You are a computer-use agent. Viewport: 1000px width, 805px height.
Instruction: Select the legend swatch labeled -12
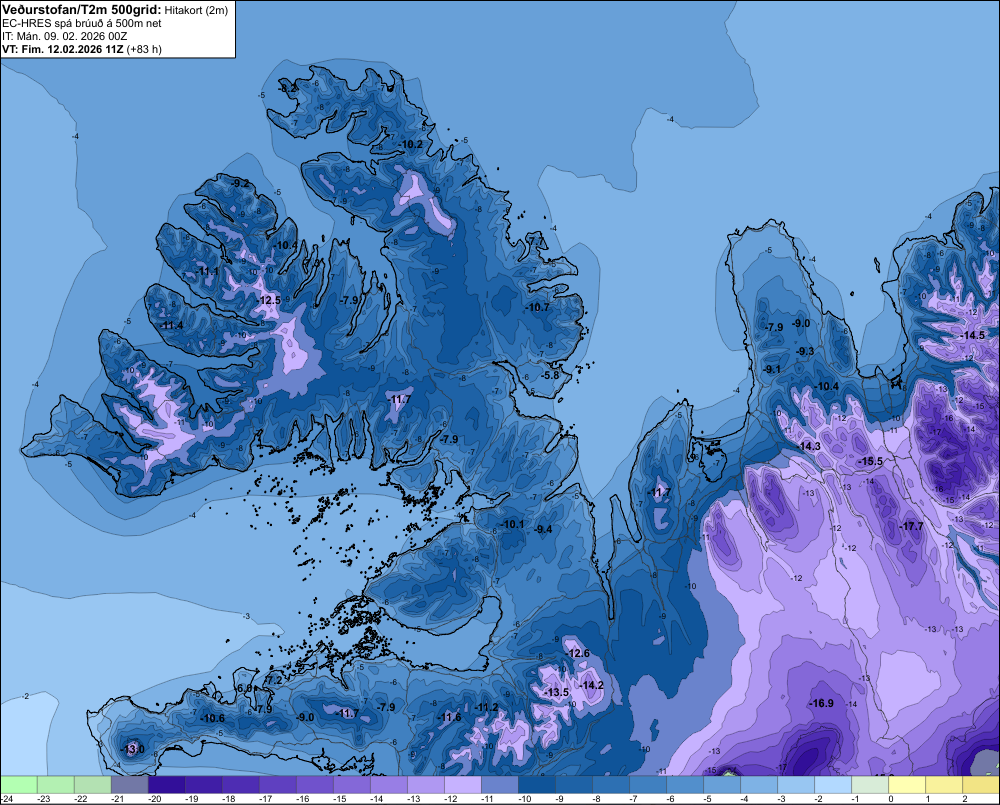462,784
